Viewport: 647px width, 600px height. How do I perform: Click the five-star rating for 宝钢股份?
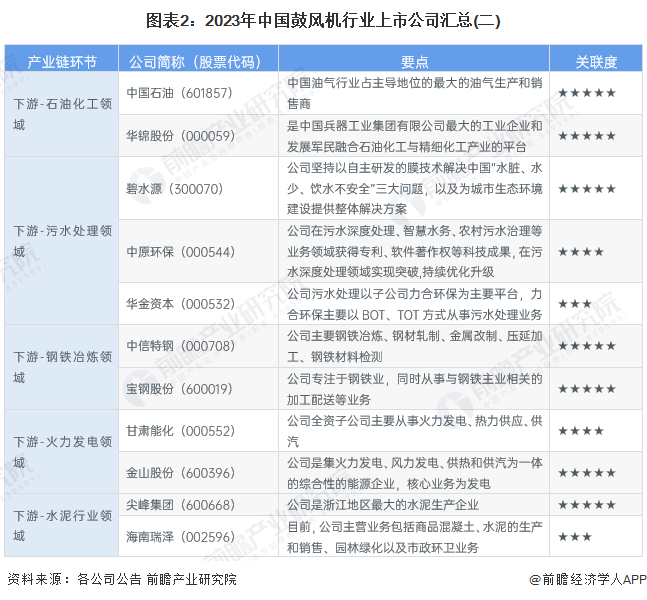click(x=587, y=389)
